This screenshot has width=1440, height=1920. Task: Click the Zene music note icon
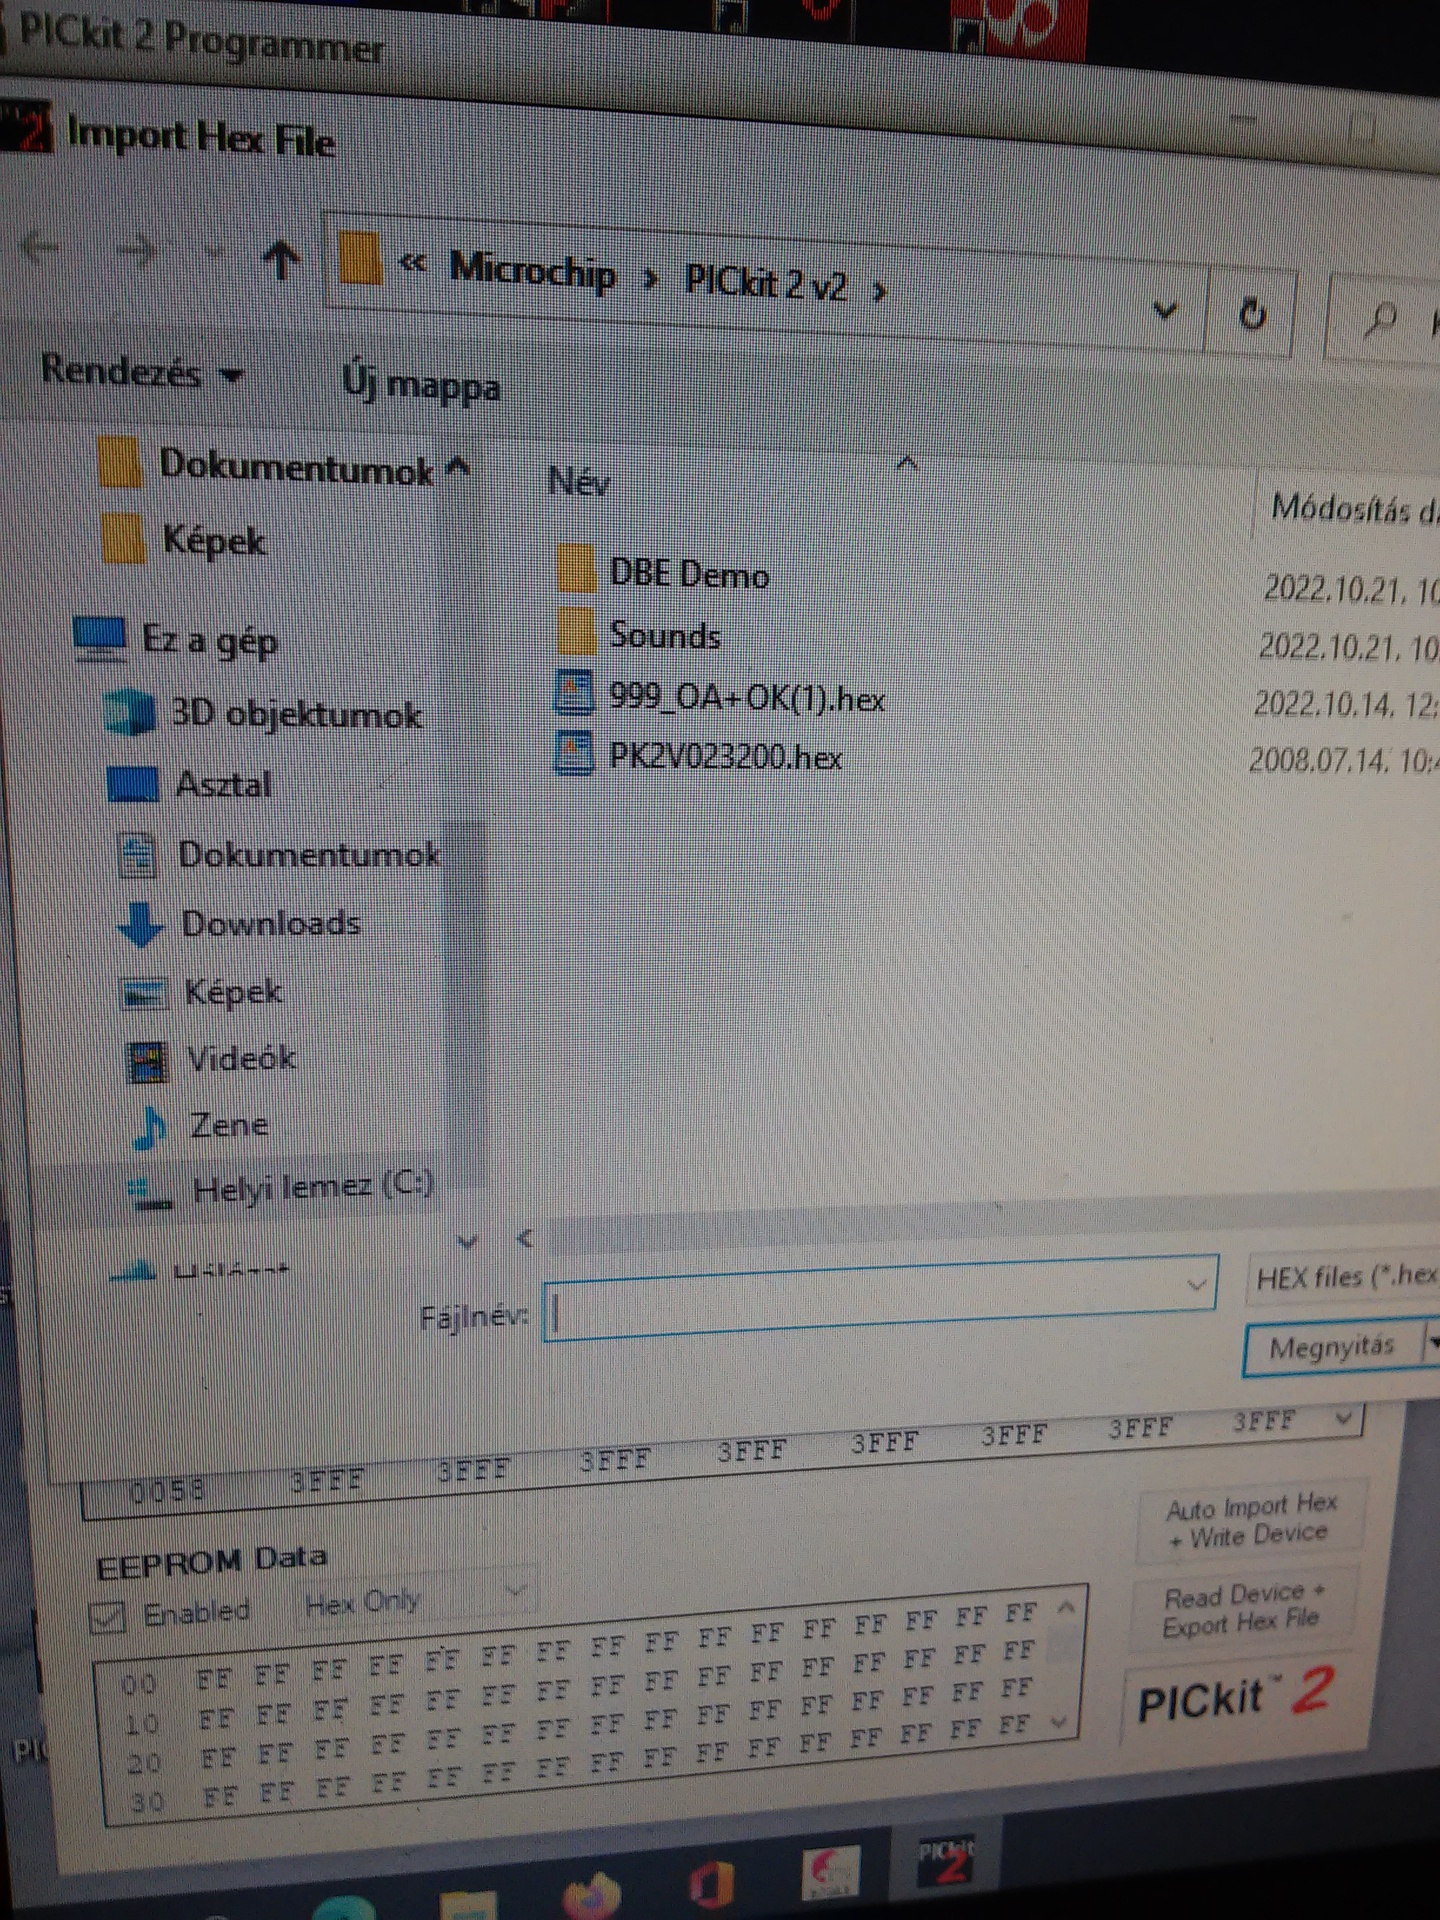pos(151,1128)
